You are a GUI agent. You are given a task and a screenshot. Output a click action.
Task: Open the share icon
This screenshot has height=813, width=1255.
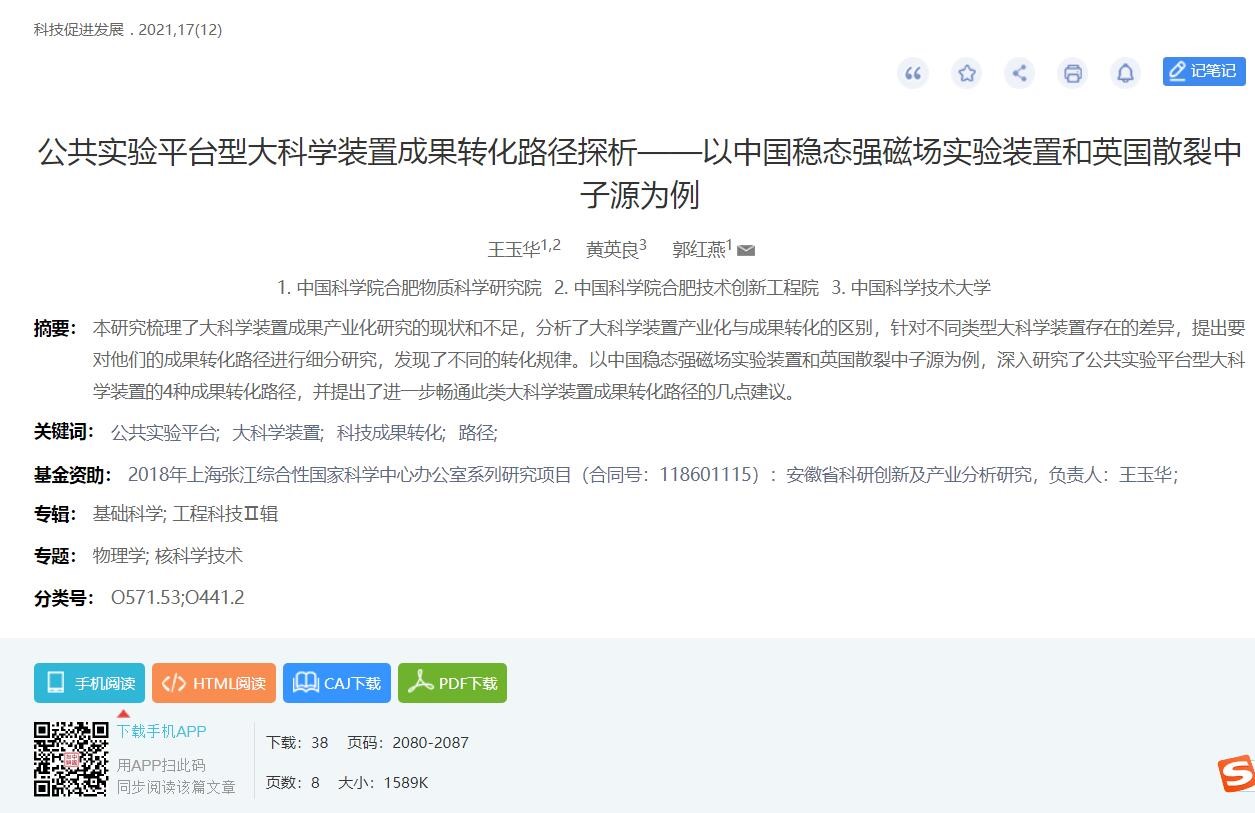[1019, 72]
